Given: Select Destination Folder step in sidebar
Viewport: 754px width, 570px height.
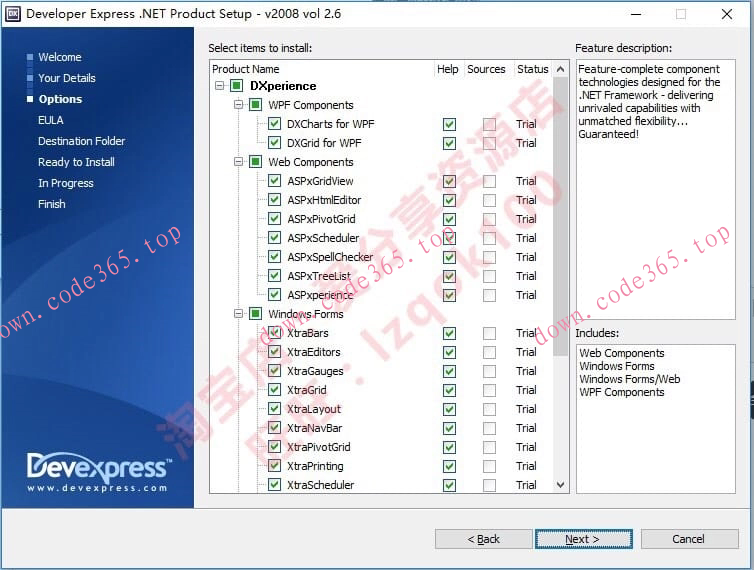Looking at the screenshot, I should pos(81,141).
